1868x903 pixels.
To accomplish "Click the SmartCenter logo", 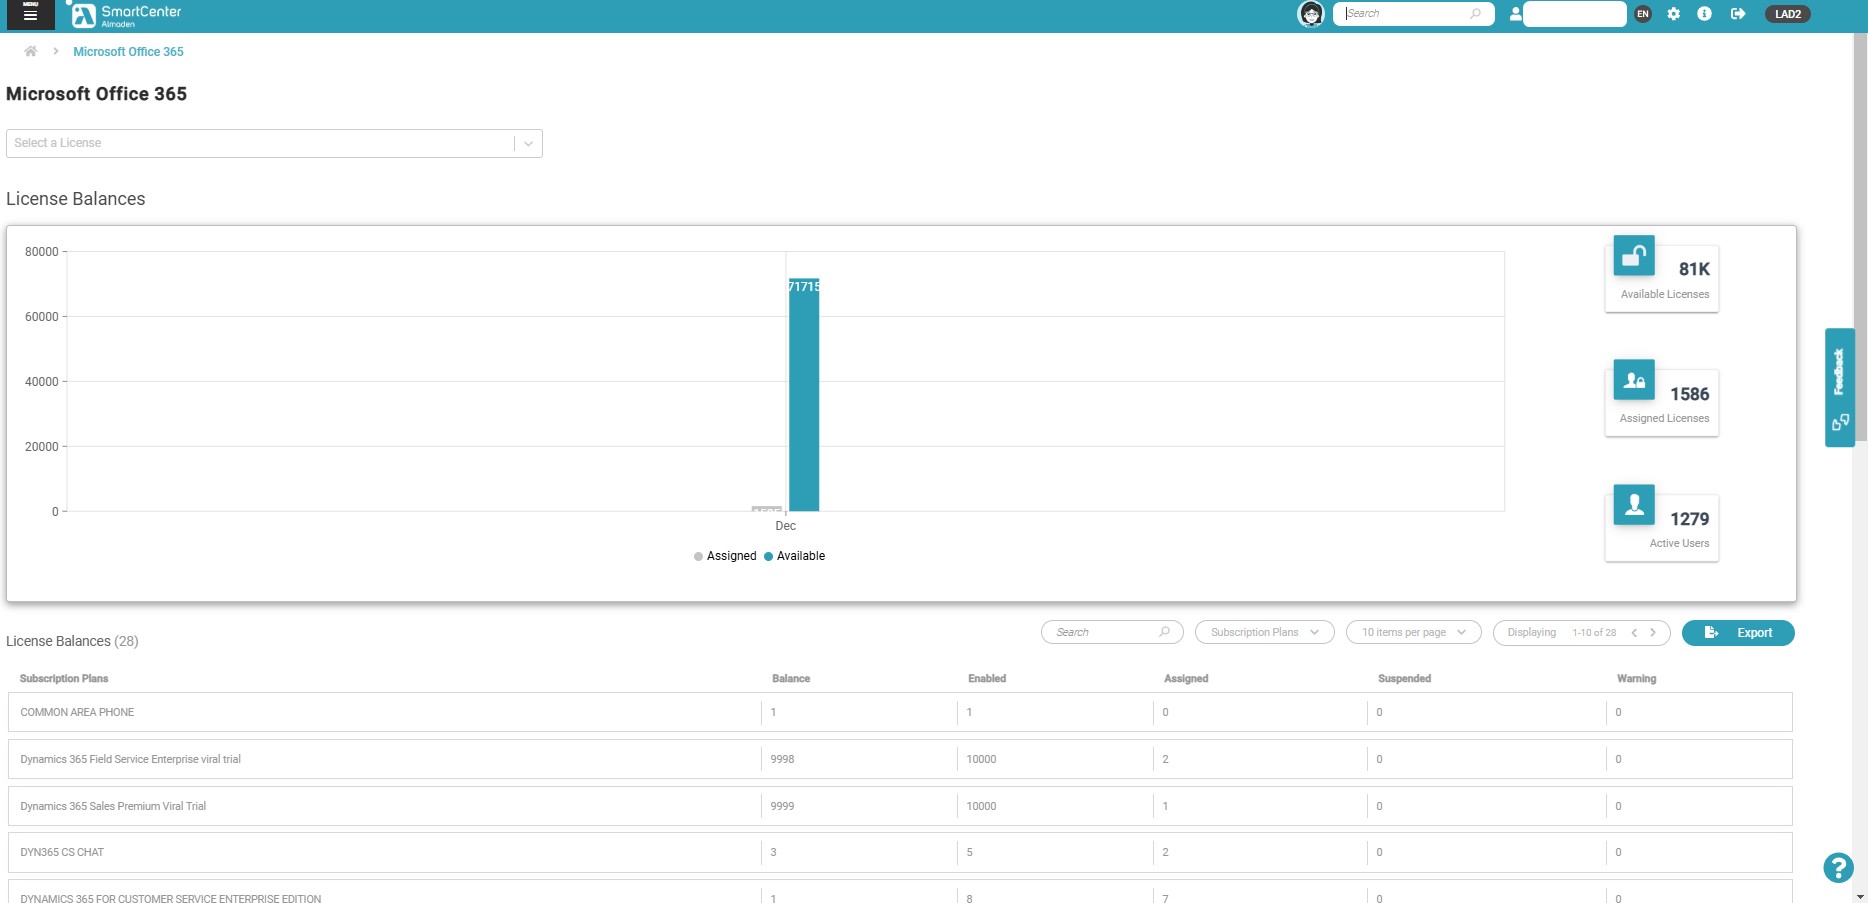I will [124, 15].
